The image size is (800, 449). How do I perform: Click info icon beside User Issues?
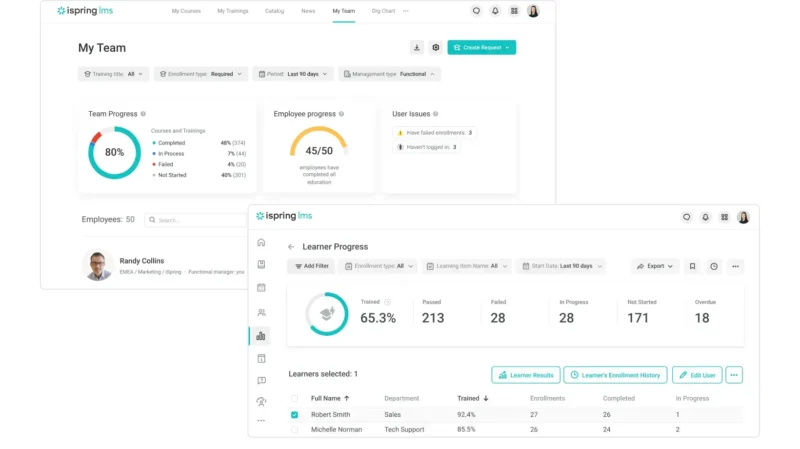(x=436, y=114)
